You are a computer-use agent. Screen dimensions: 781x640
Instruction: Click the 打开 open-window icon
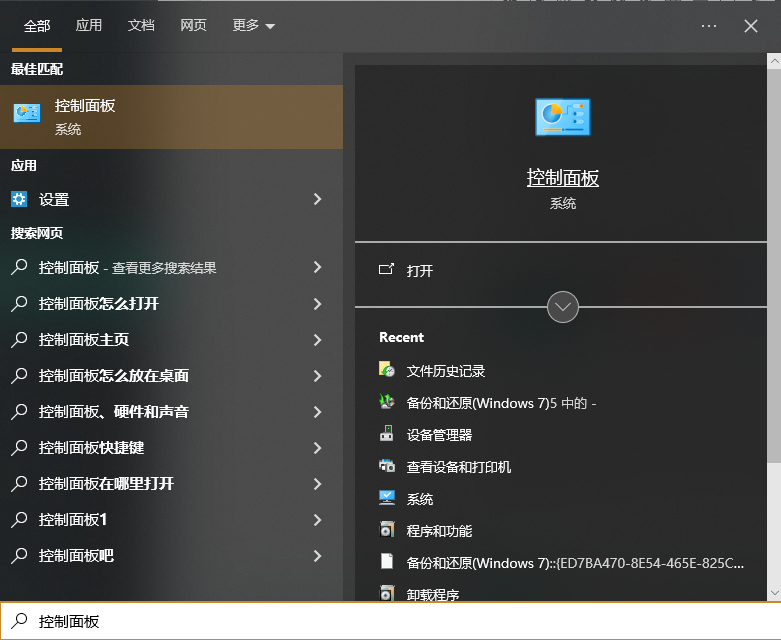(x=386, y=269)
